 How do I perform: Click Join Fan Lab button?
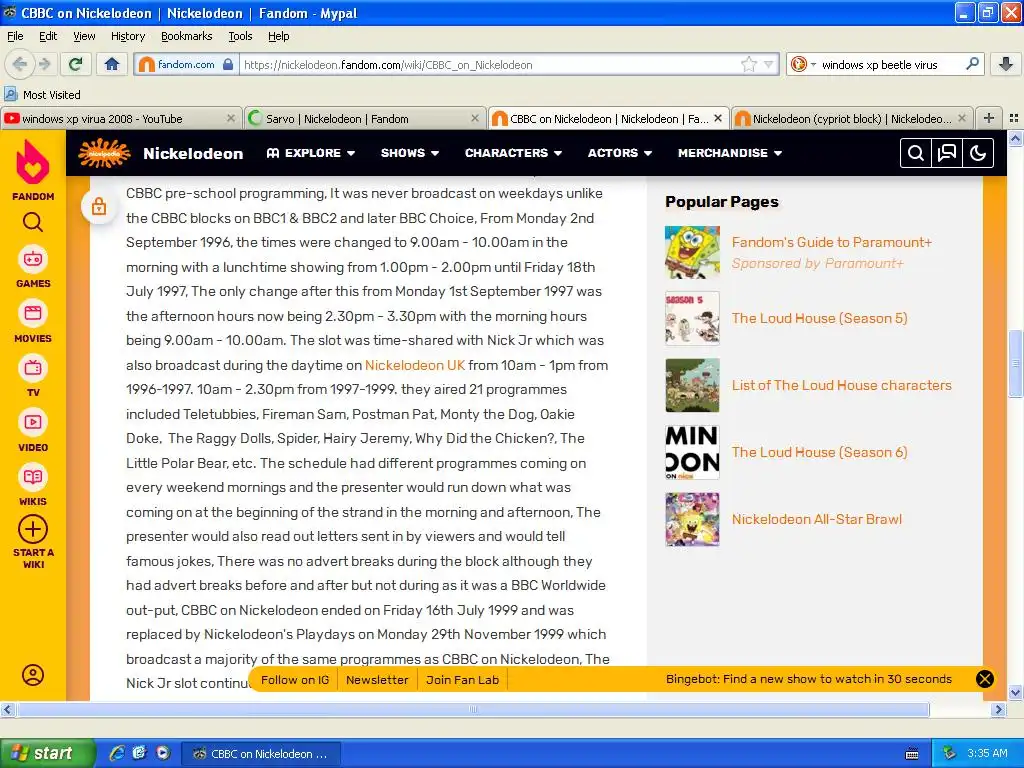coord(462,680)
